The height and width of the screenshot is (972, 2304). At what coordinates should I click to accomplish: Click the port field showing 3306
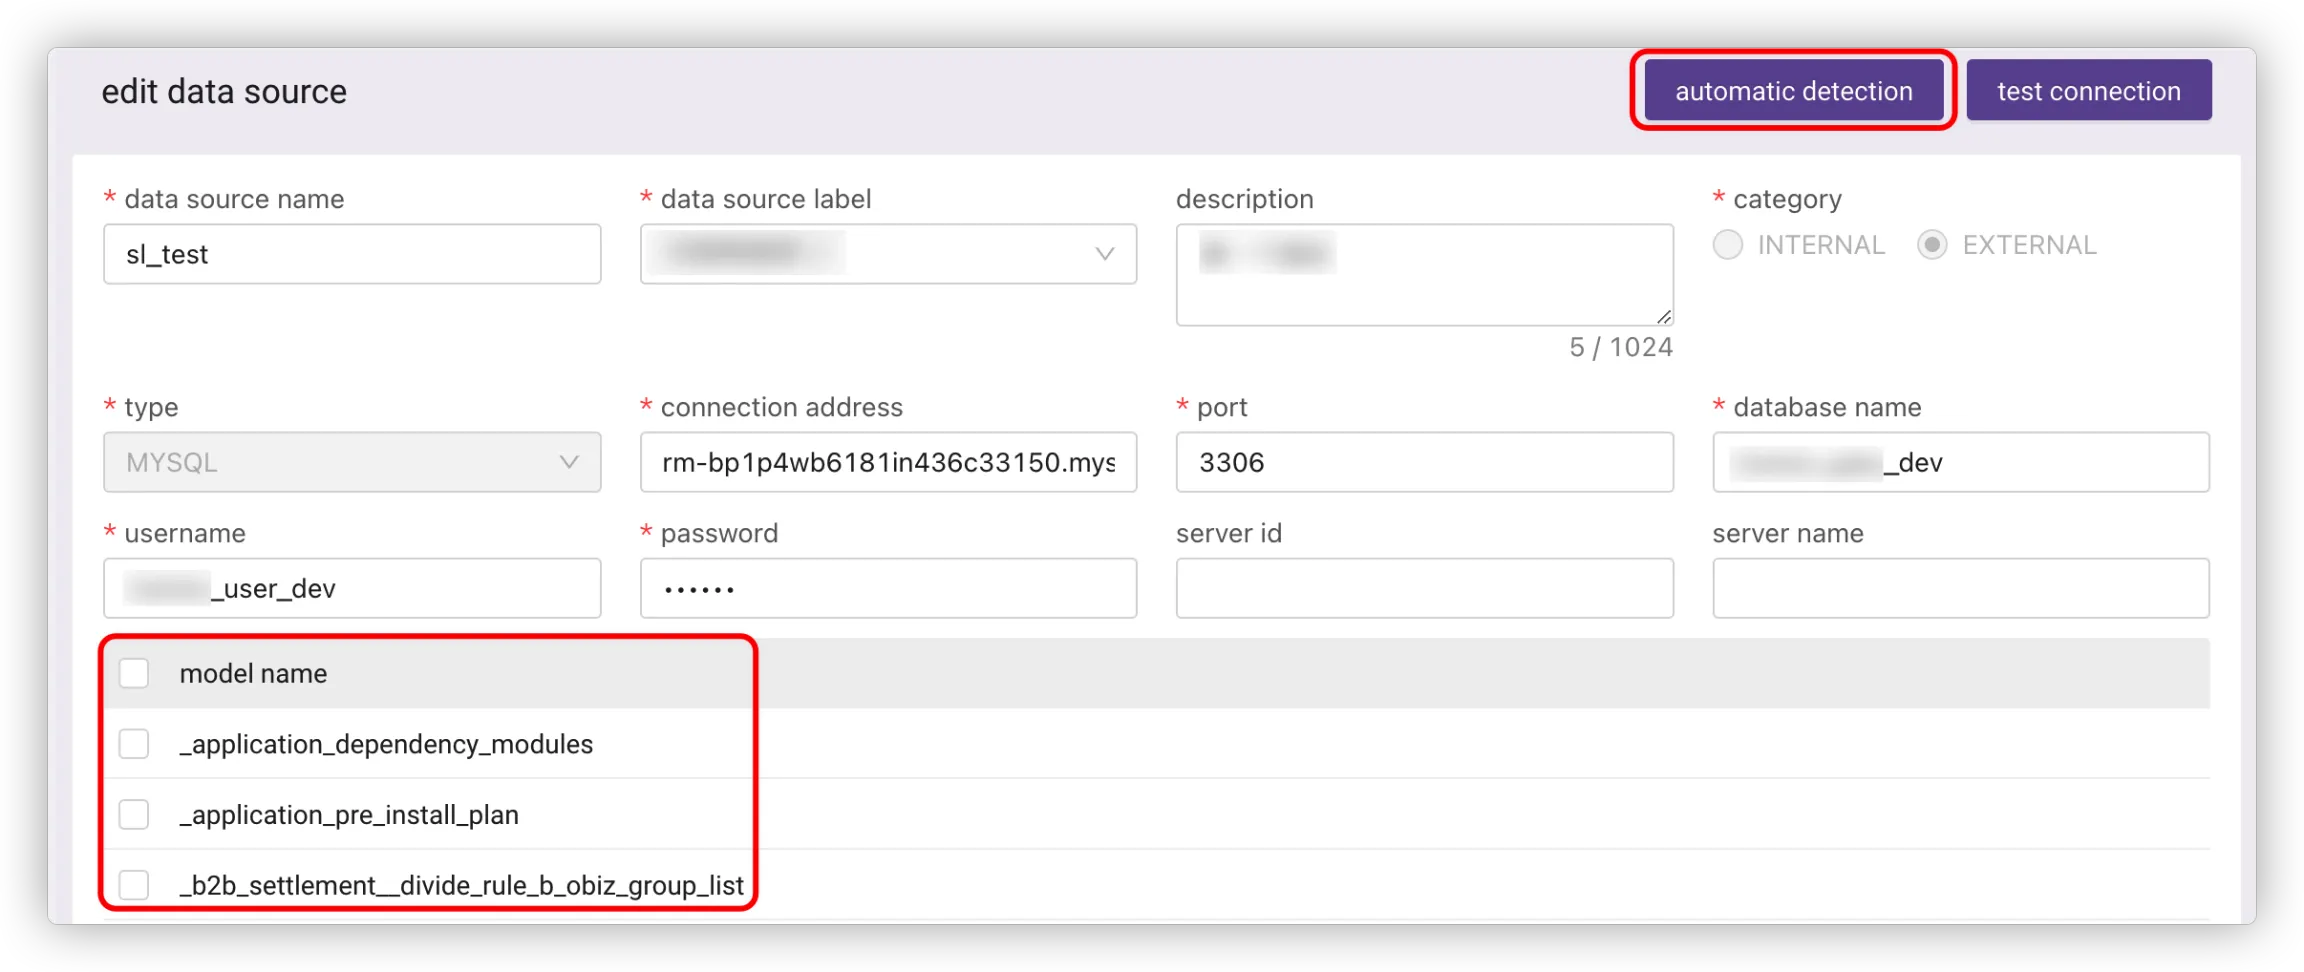pyautogui.click(x=1423, y=462)
